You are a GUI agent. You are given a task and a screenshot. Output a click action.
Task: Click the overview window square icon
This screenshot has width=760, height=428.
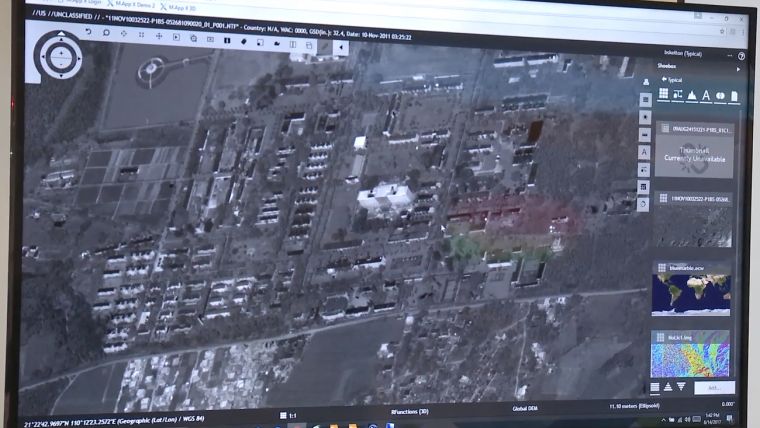(x=260, y=42)
